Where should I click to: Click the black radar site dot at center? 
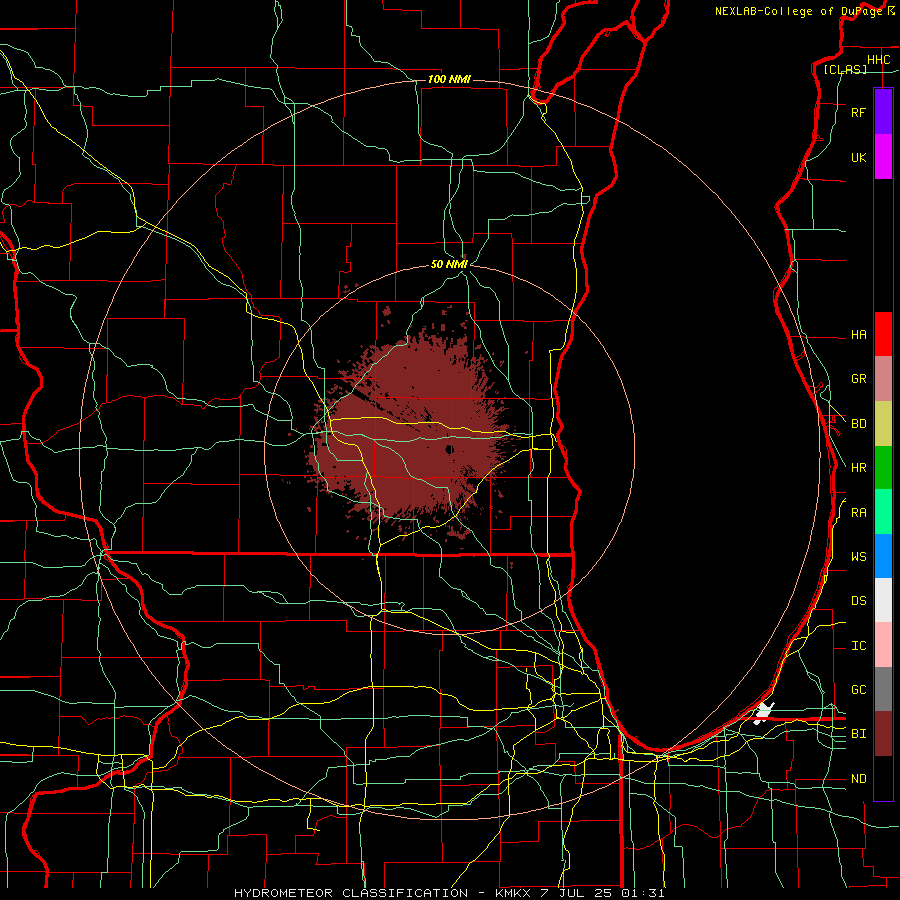pyautogui.click(x=449, y=449)
